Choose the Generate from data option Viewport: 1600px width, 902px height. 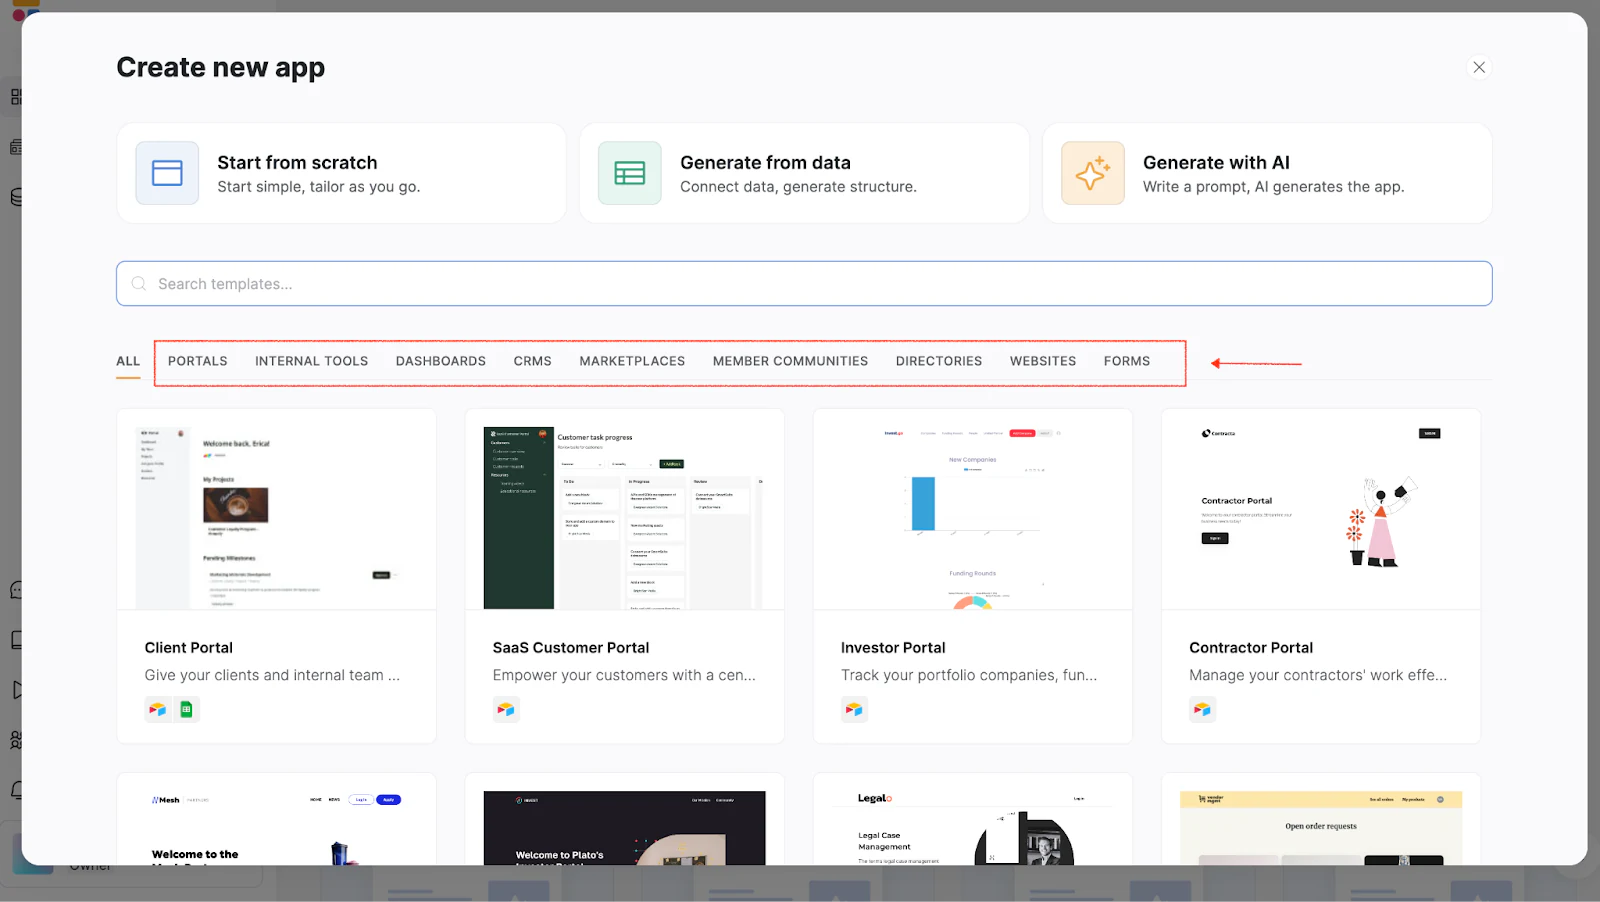pos(804,173)
